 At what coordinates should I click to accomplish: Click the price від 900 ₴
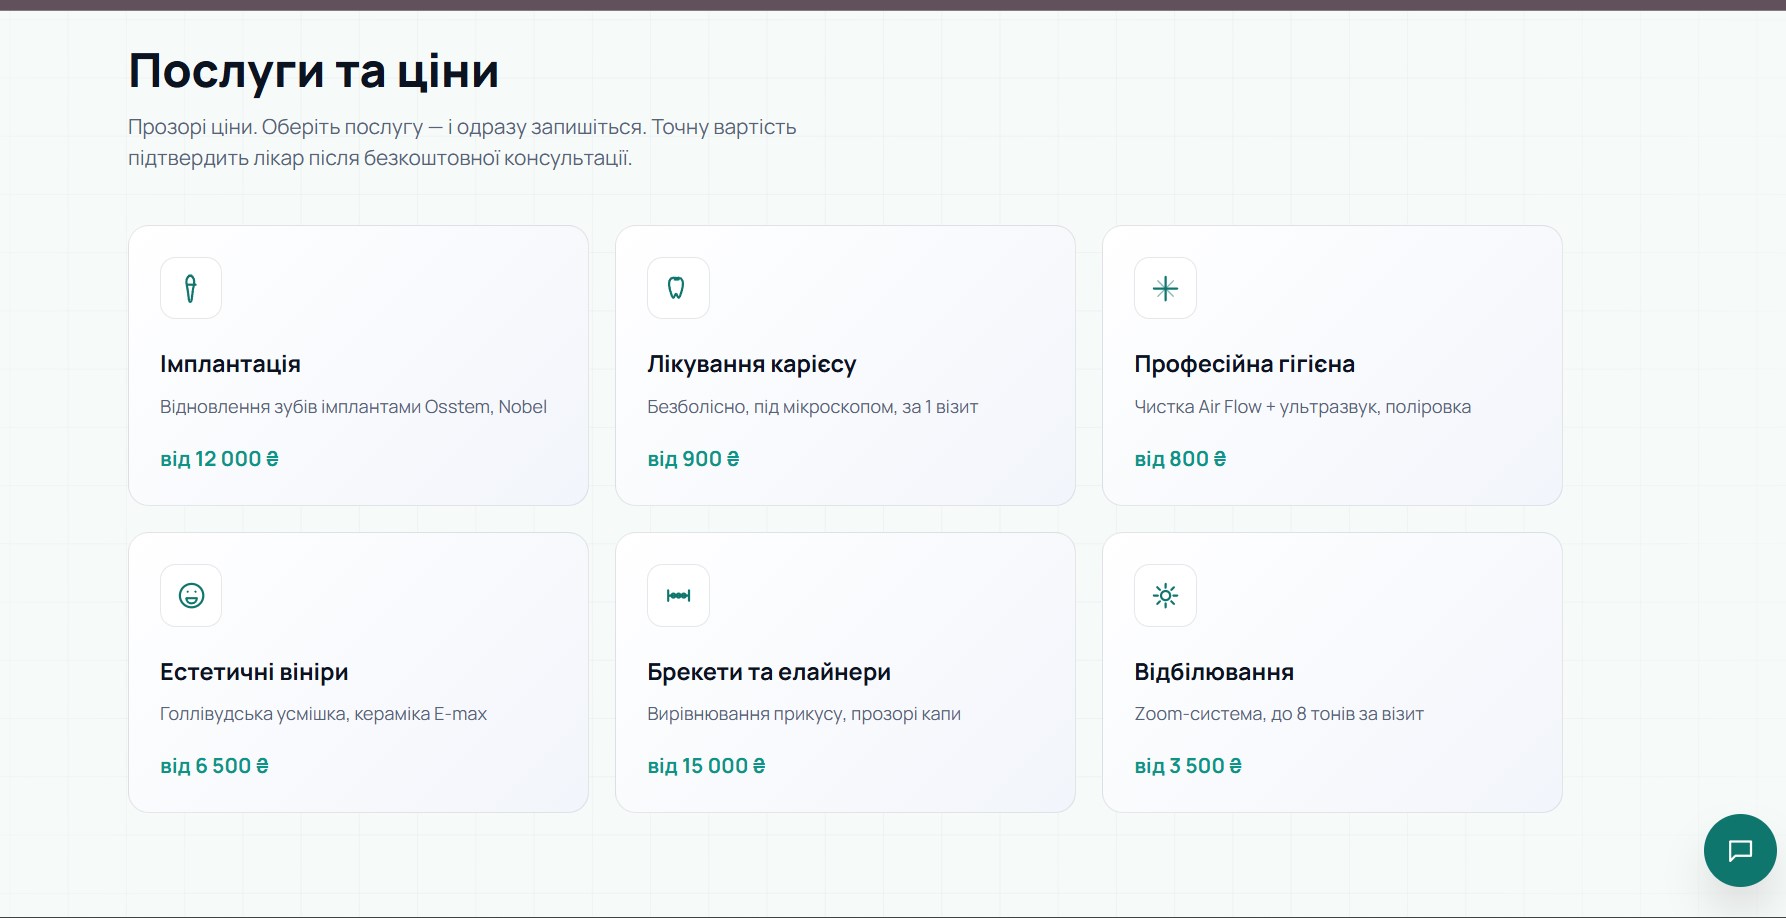(x=693, y=459)
